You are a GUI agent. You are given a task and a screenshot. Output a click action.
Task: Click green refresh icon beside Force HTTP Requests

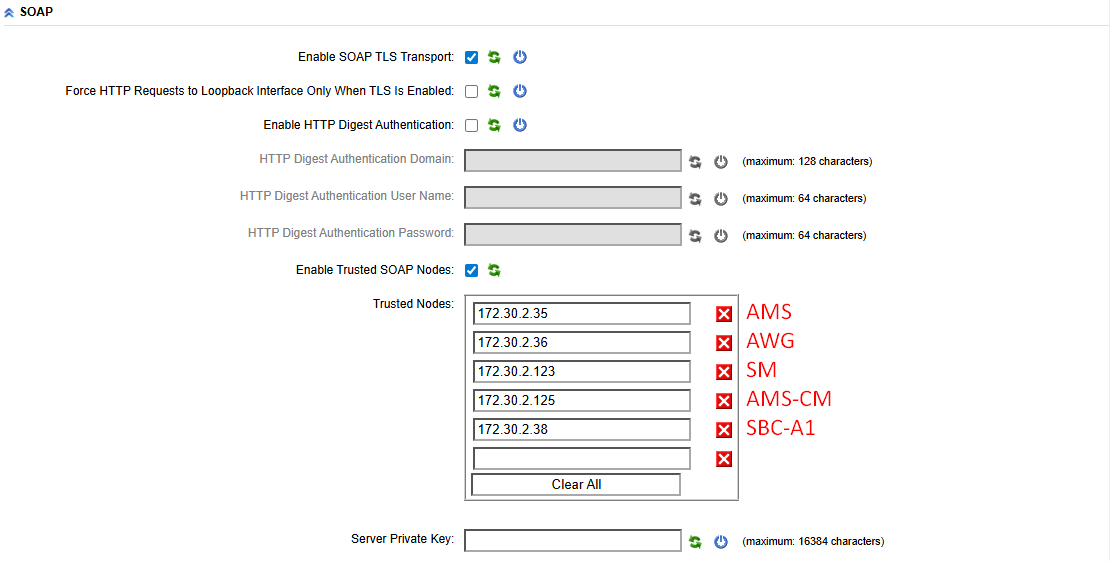494,92
